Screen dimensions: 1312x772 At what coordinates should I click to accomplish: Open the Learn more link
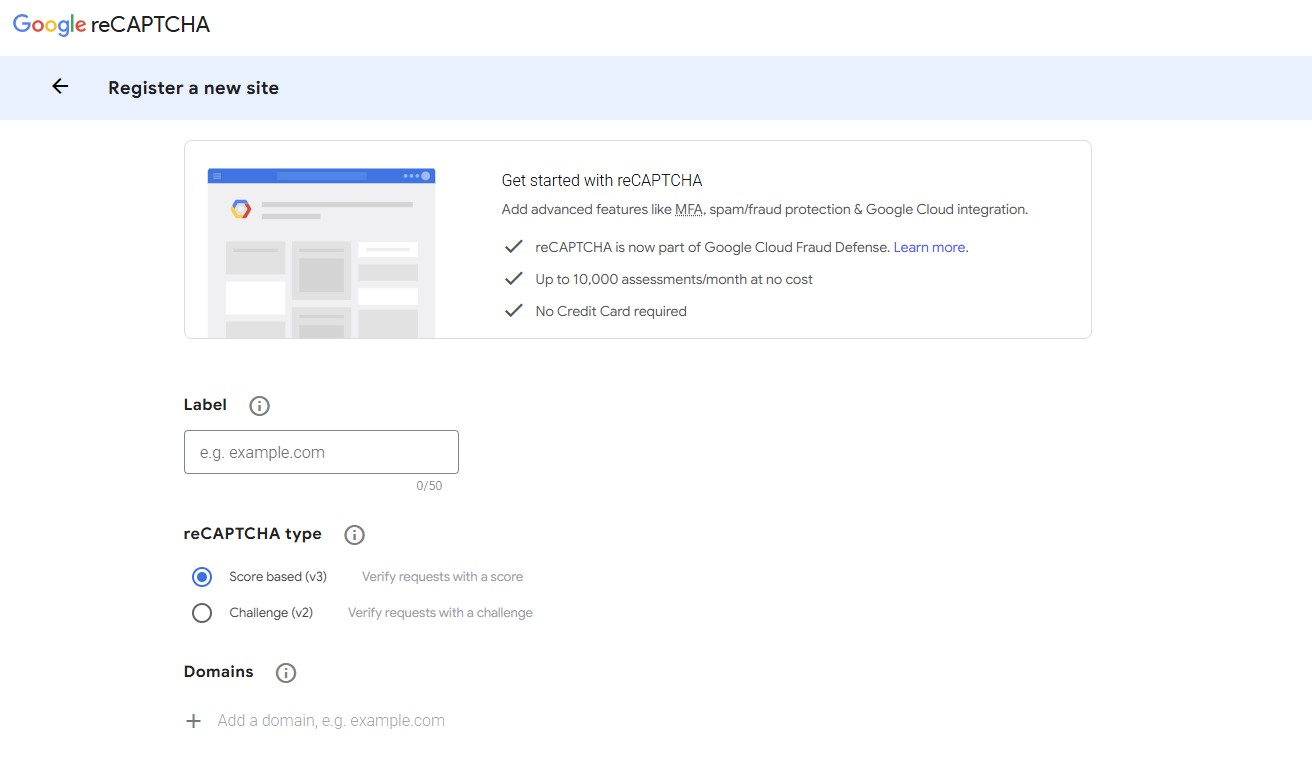(x=929, y=247)
